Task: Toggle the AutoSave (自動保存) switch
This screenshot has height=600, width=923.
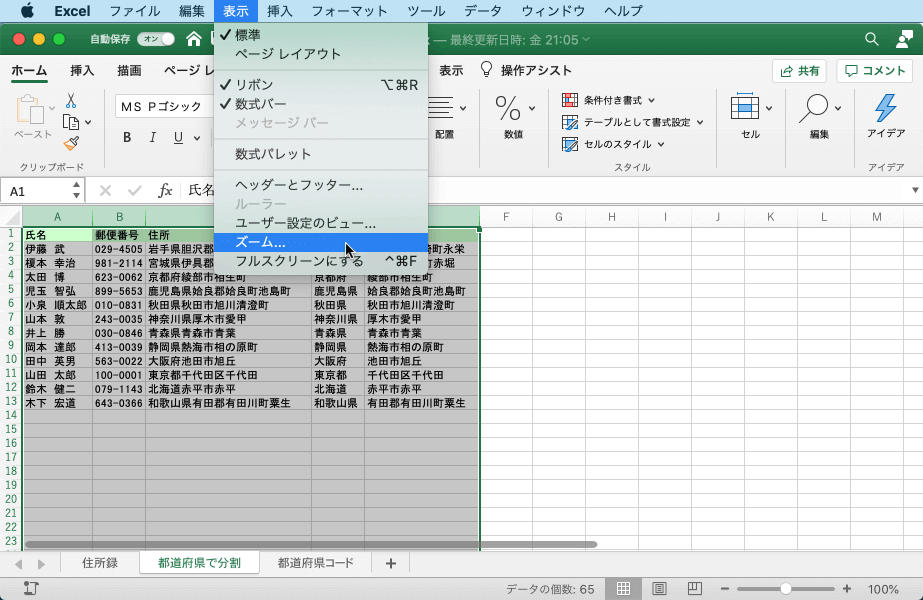Action: (157, 39)
